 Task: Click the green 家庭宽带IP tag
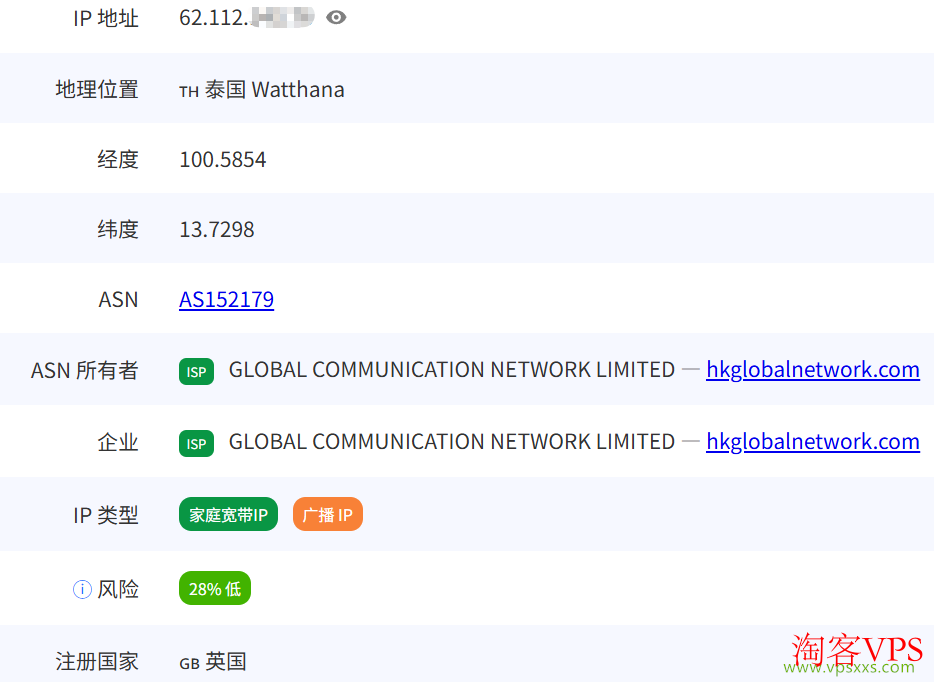click(x=228, y=515)
